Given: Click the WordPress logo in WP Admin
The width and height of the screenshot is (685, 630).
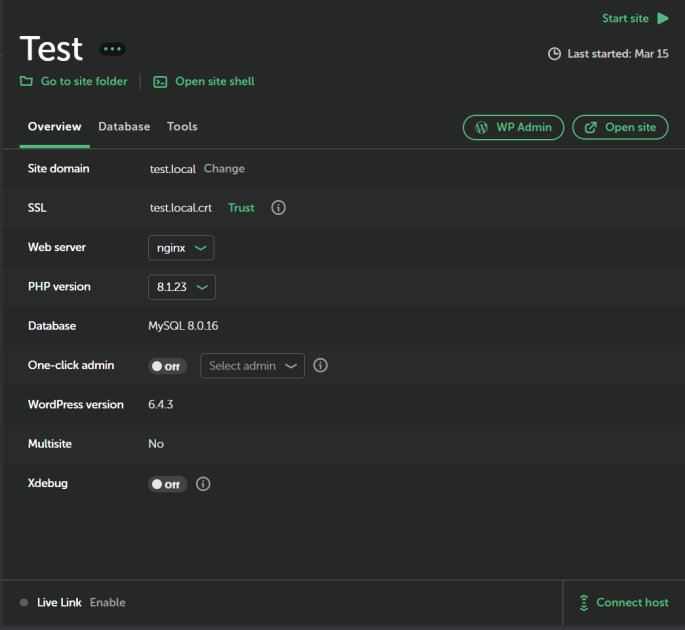Looking at the screenshot, I should tap(481, 128).
